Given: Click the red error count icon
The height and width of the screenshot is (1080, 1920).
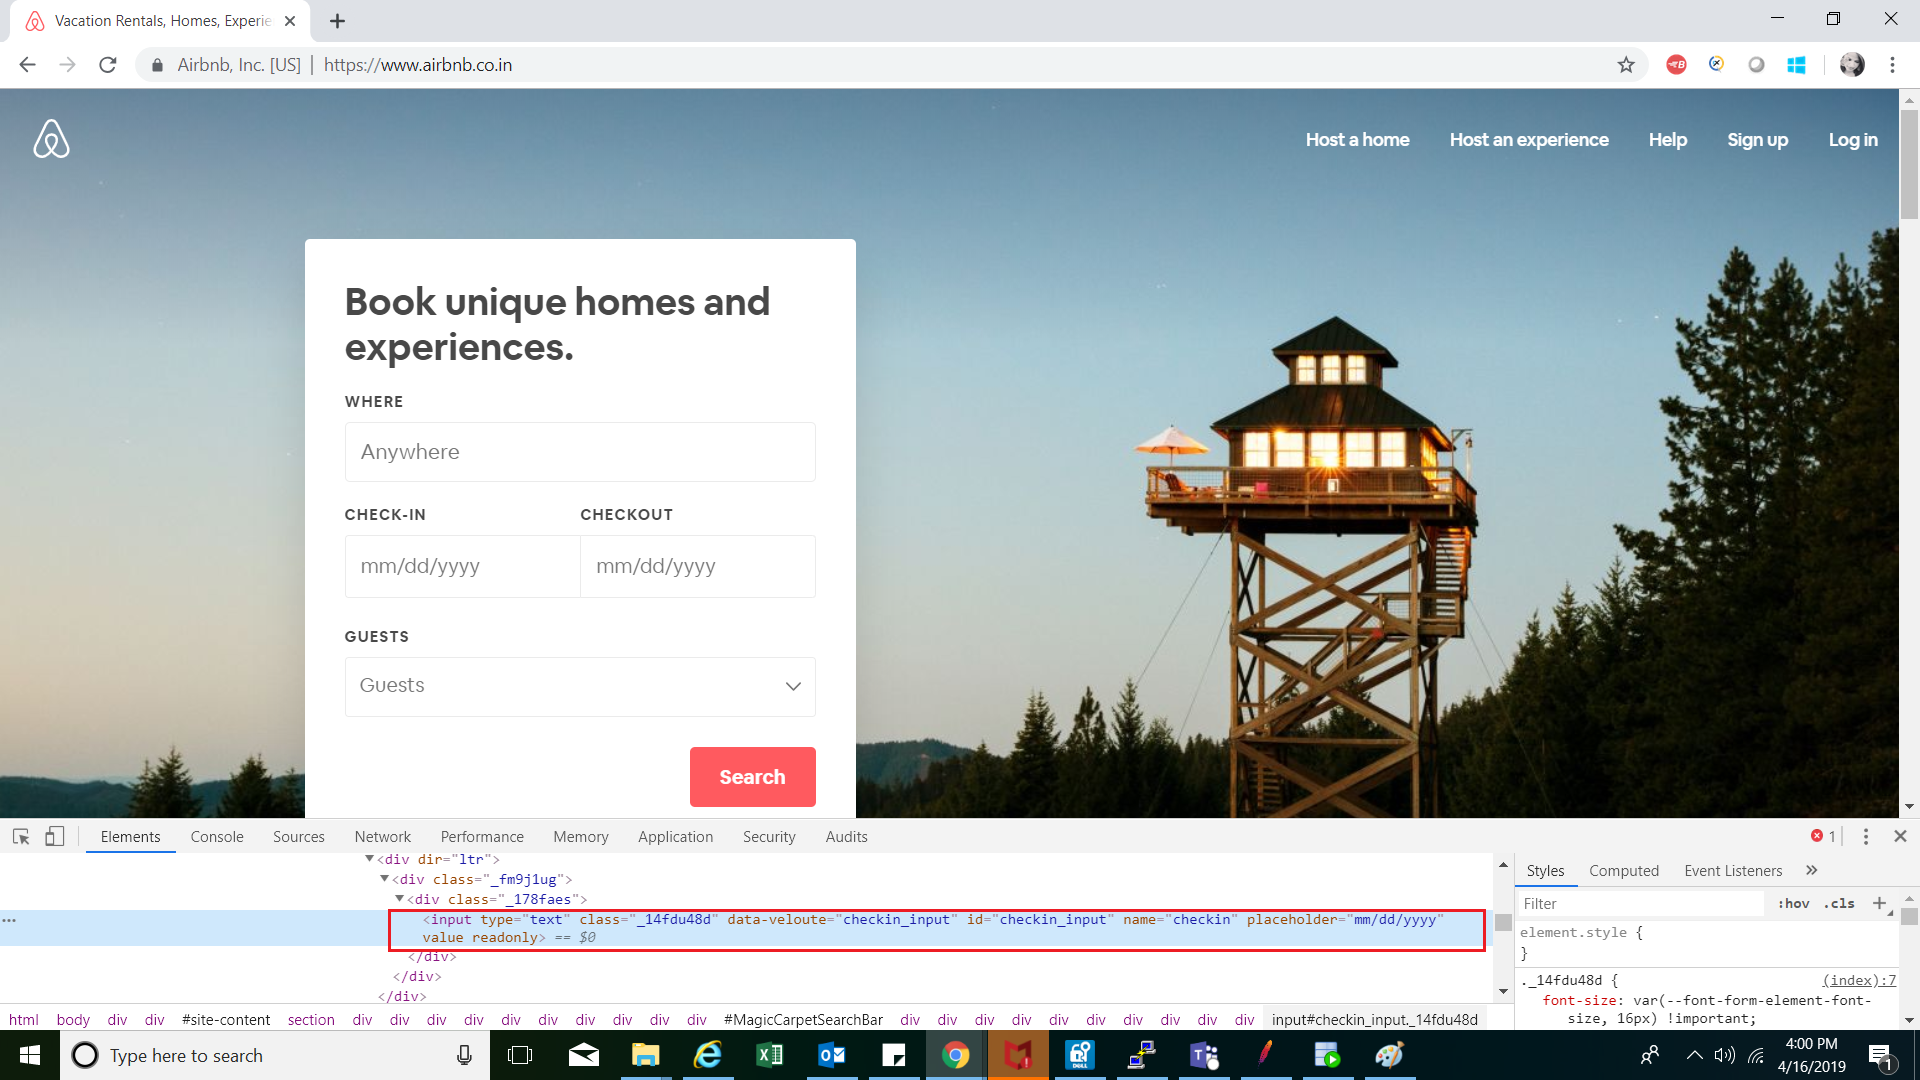Looking at the screenshot, I should click(1817, 836).
